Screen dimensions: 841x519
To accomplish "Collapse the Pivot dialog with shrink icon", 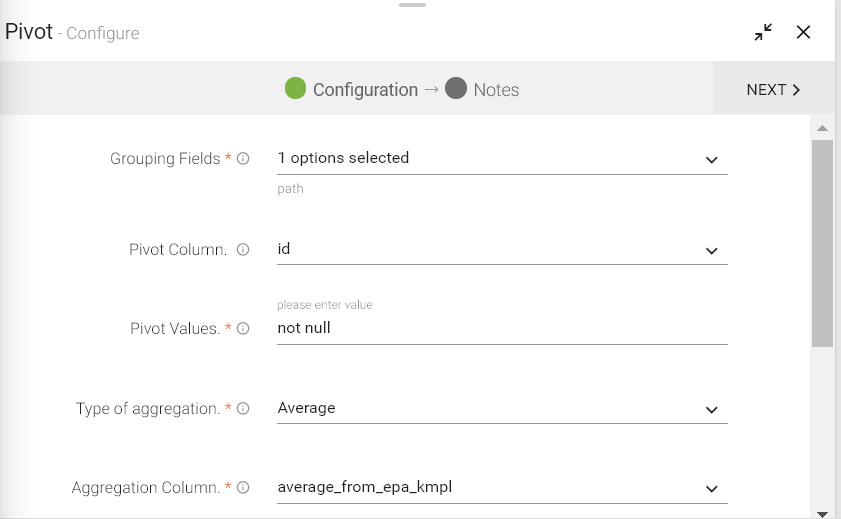I will (x=763, y=32).
